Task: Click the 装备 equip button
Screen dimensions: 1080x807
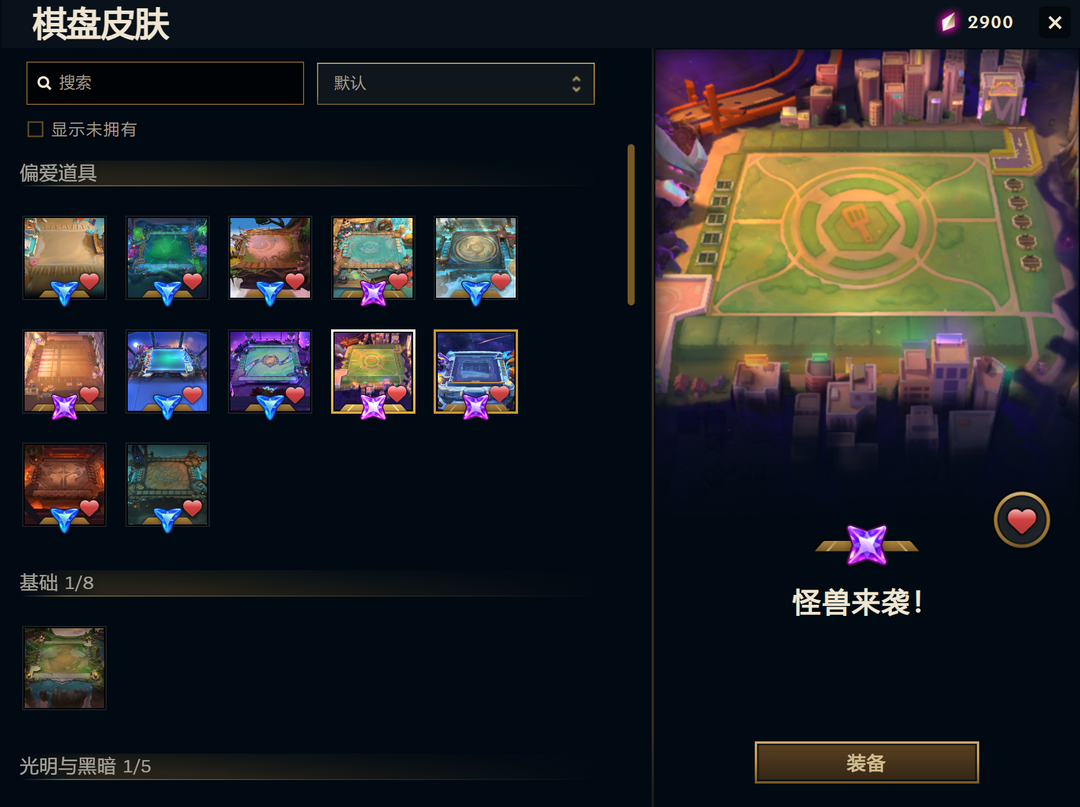Action: click(x=866, y=762)
